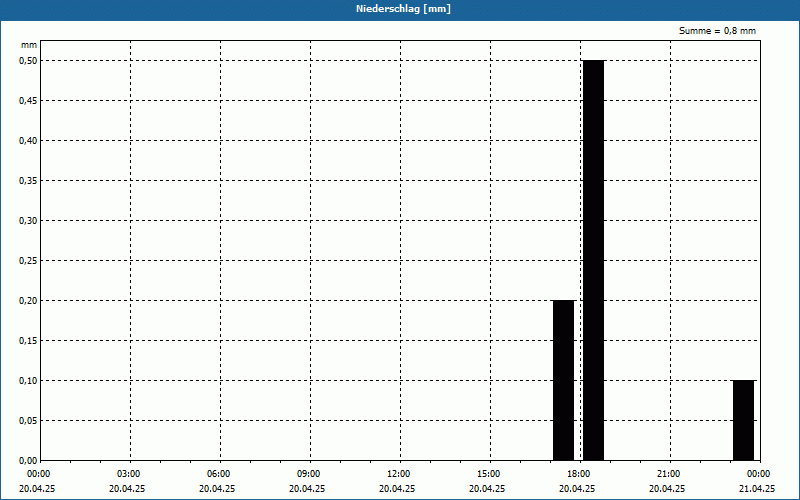800x500 pixels.
Task: Click the 0,00 y-axis value
Action: click(28, 461)
